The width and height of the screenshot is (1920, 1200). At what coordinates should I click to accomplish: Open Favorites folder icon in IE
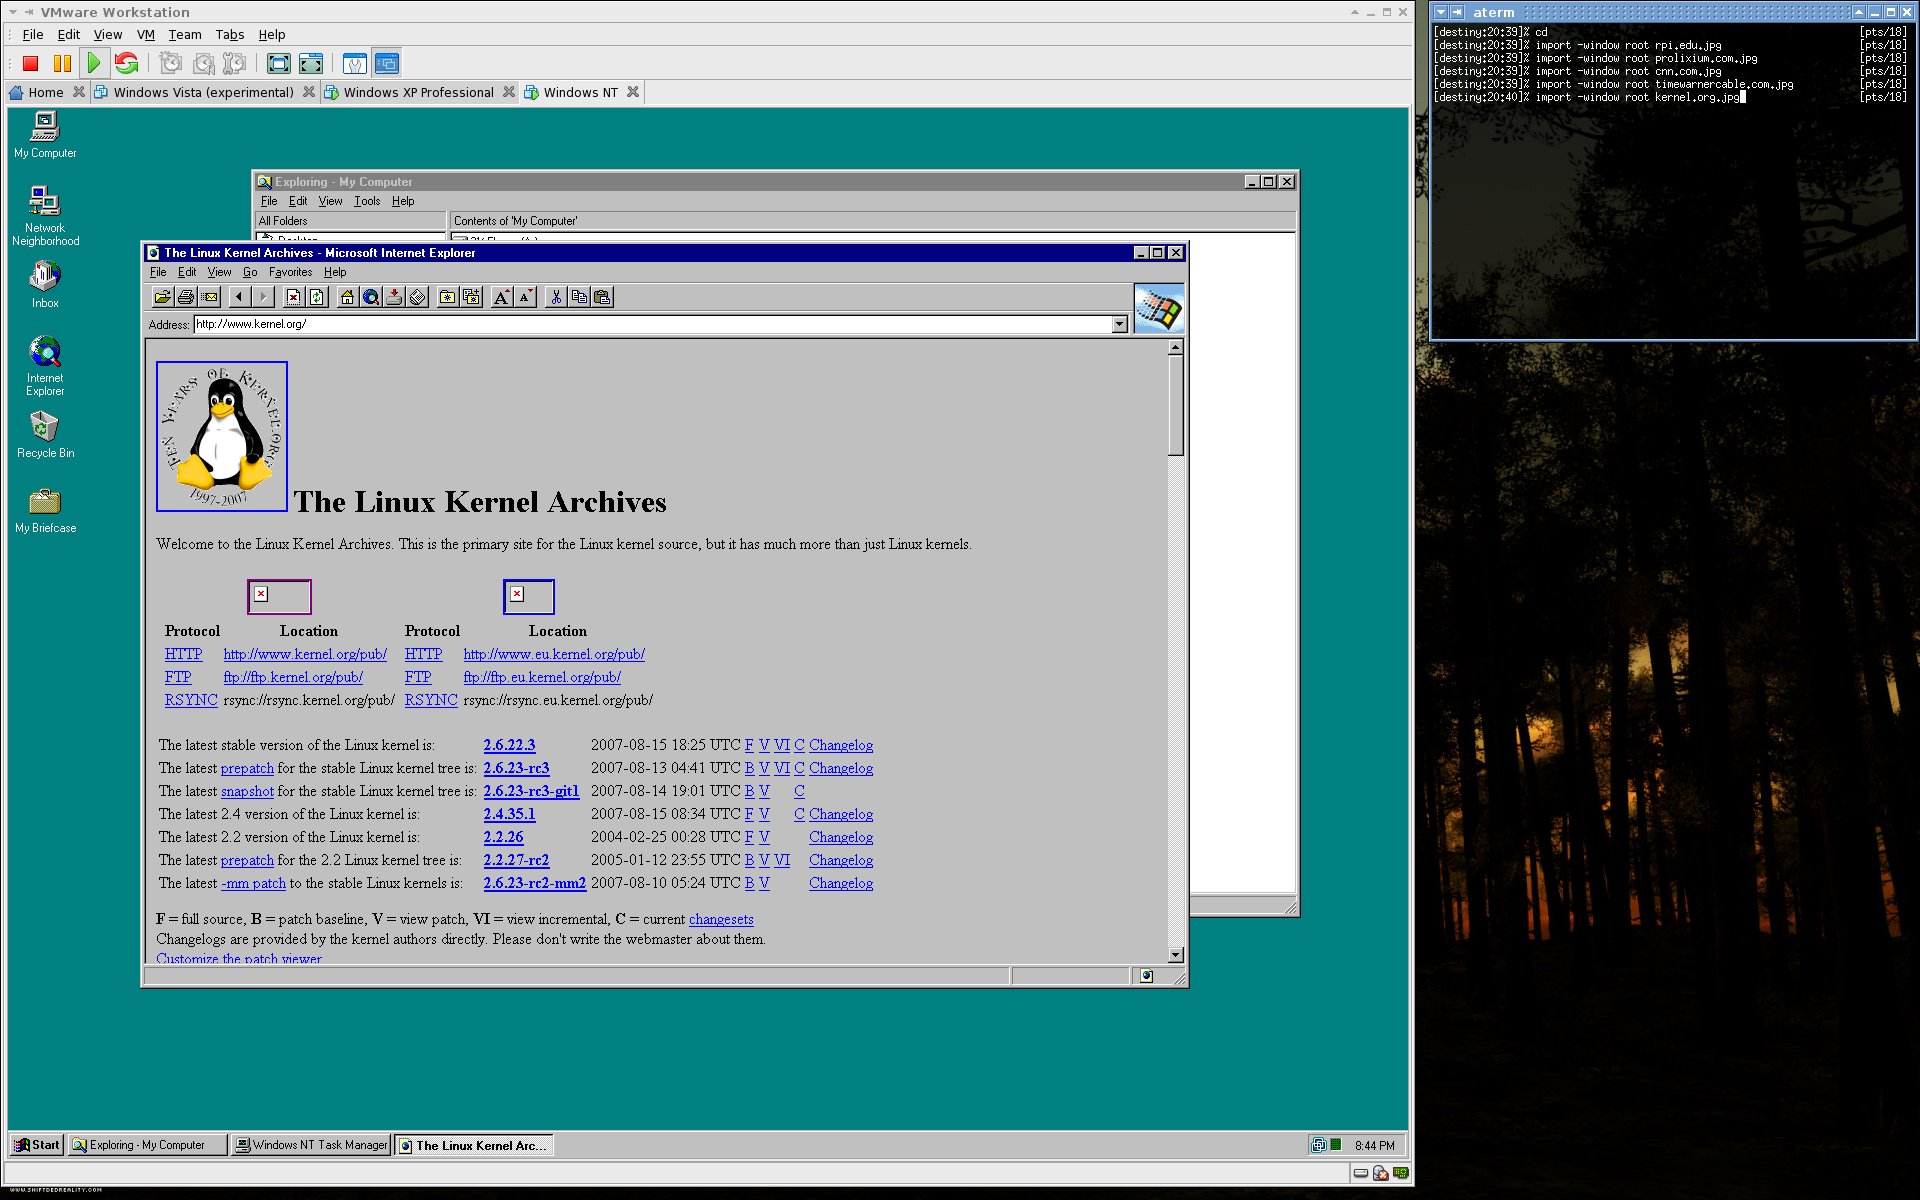pyautogui.click(x=447, y=297)
